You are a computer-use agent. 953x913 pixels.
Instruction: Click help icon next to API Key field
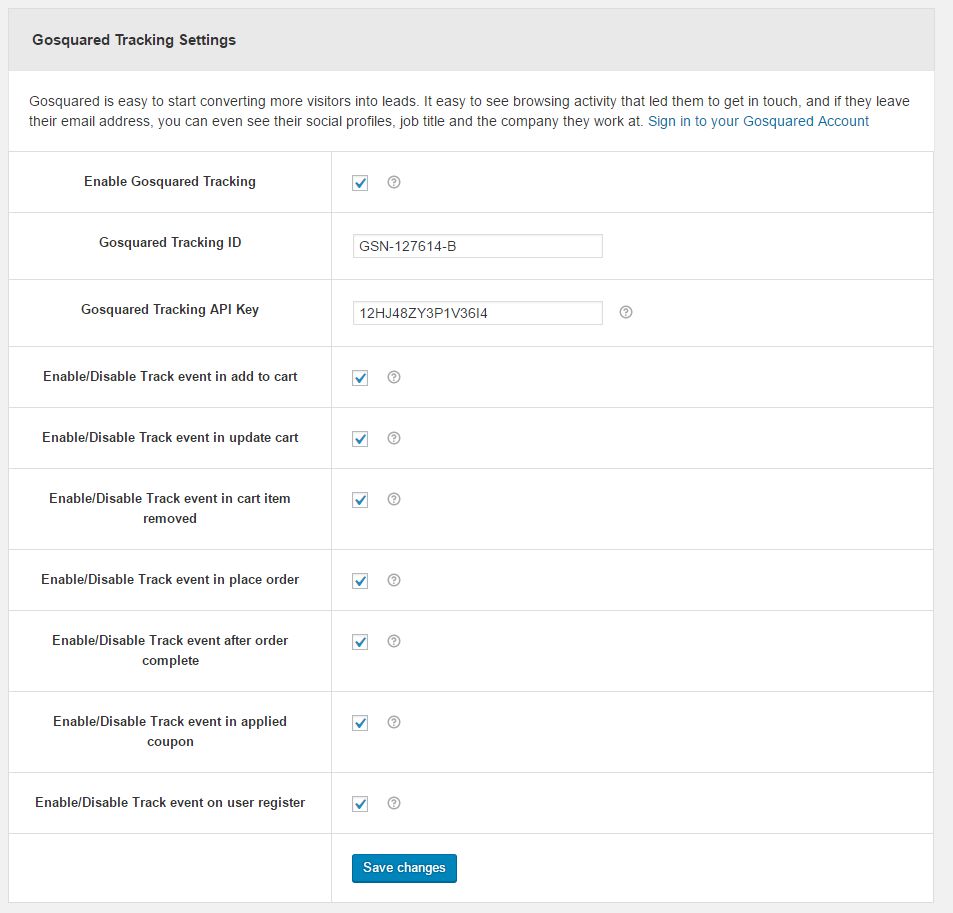tap(626, 312)
